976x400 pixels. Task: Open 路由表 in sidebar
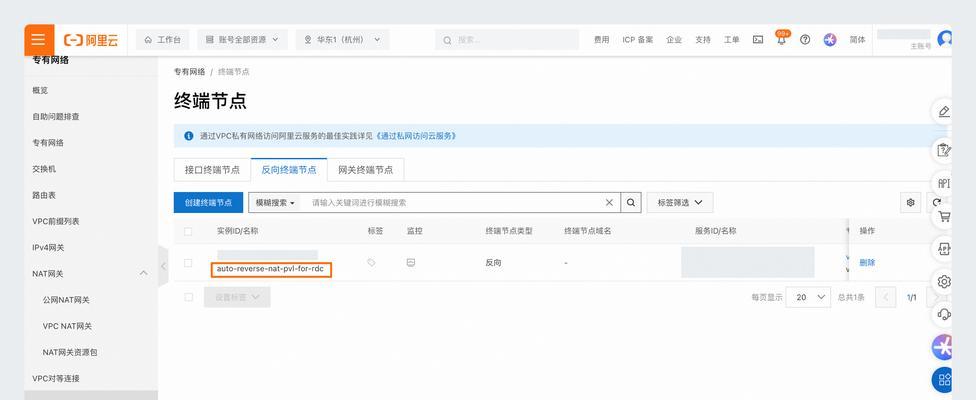44,195
